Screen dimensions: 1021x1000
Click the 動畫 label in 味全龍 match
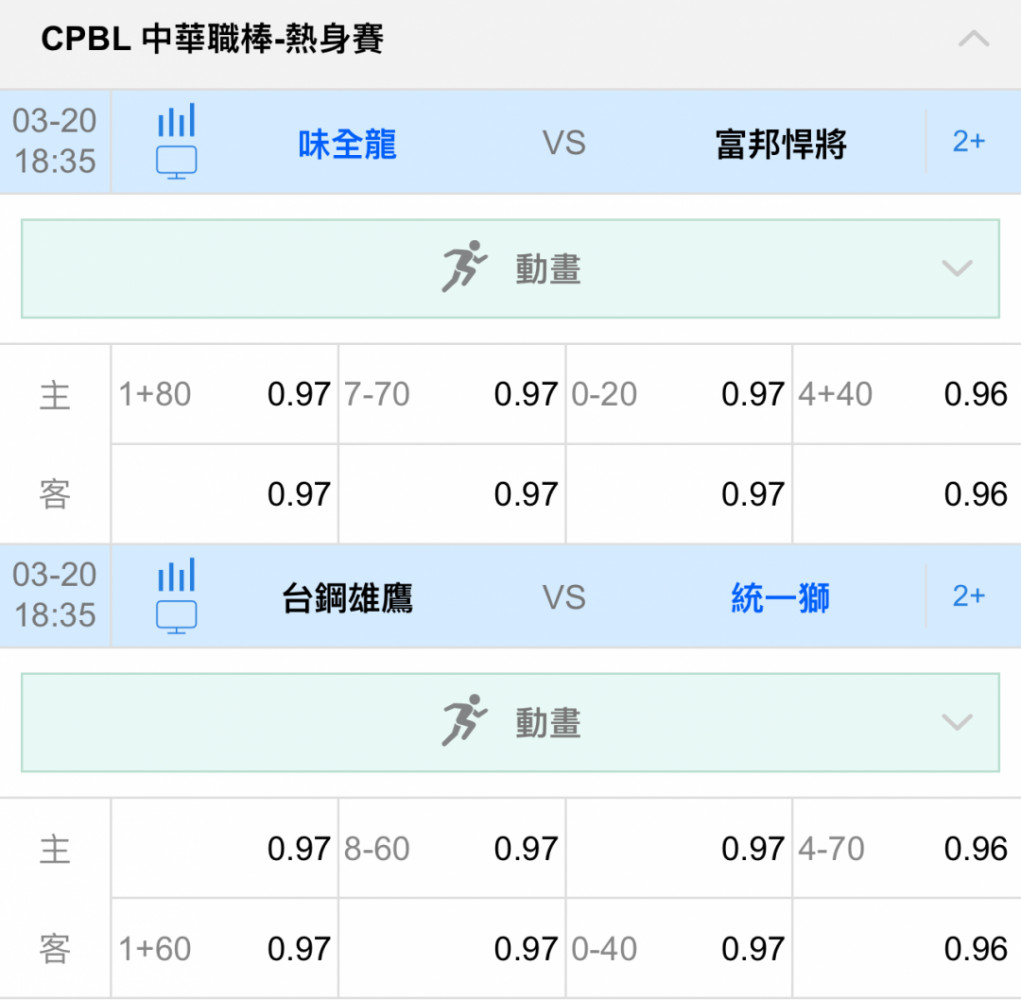point(548,269)
